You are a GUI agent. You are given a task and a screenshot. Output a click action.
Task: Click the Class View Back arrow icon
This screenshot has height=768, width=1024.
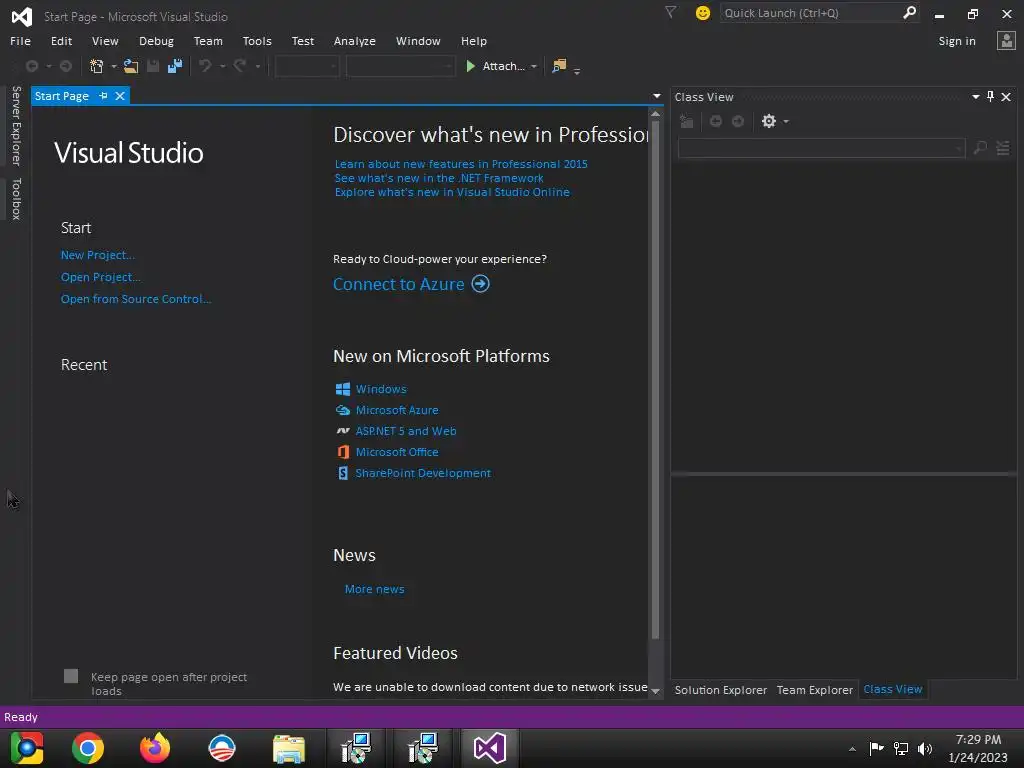[716, 121]
